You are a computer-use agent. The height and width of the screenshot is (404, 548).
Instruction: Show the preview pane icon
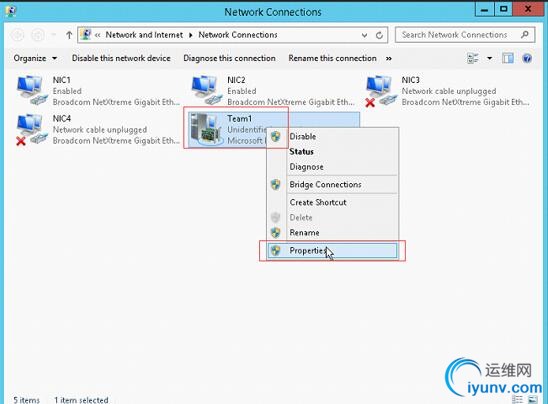click(x=508, y=58)
